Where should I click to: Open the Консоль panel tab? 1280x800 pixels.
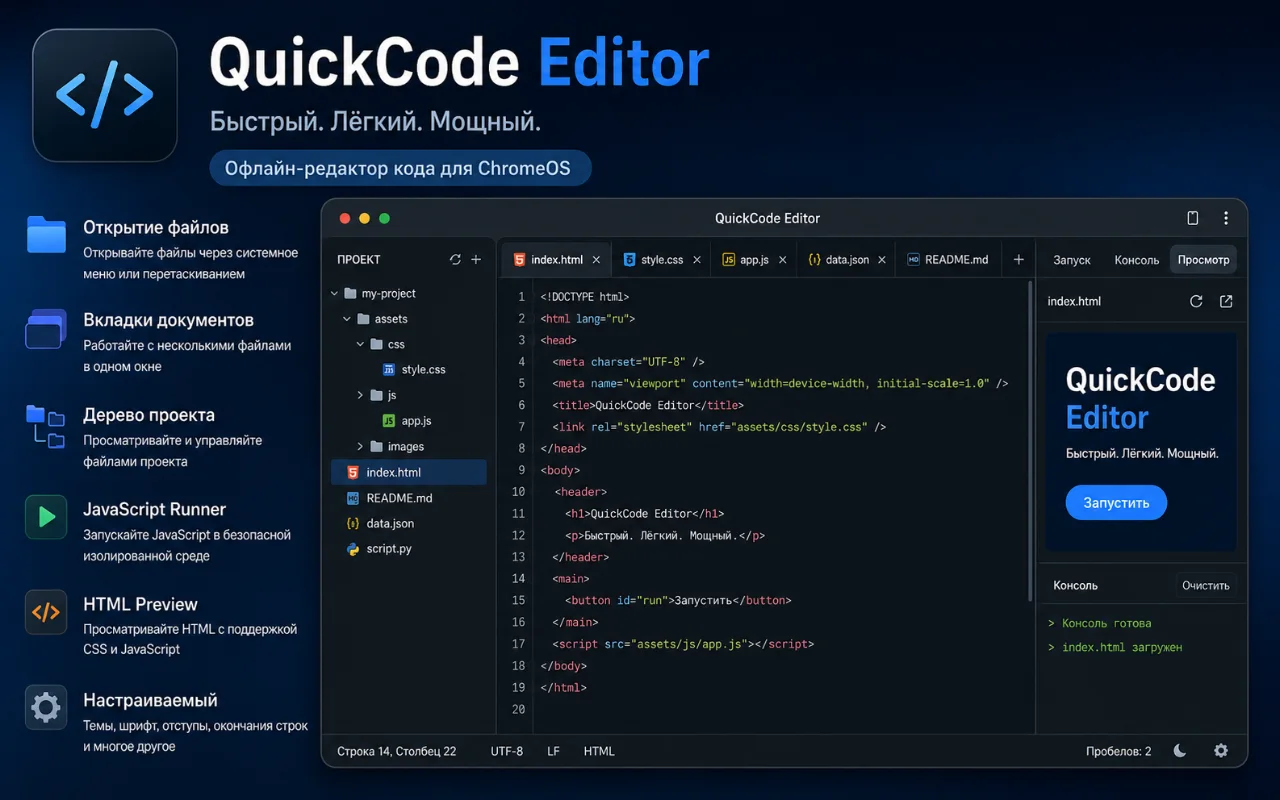tap(1137, 260)
